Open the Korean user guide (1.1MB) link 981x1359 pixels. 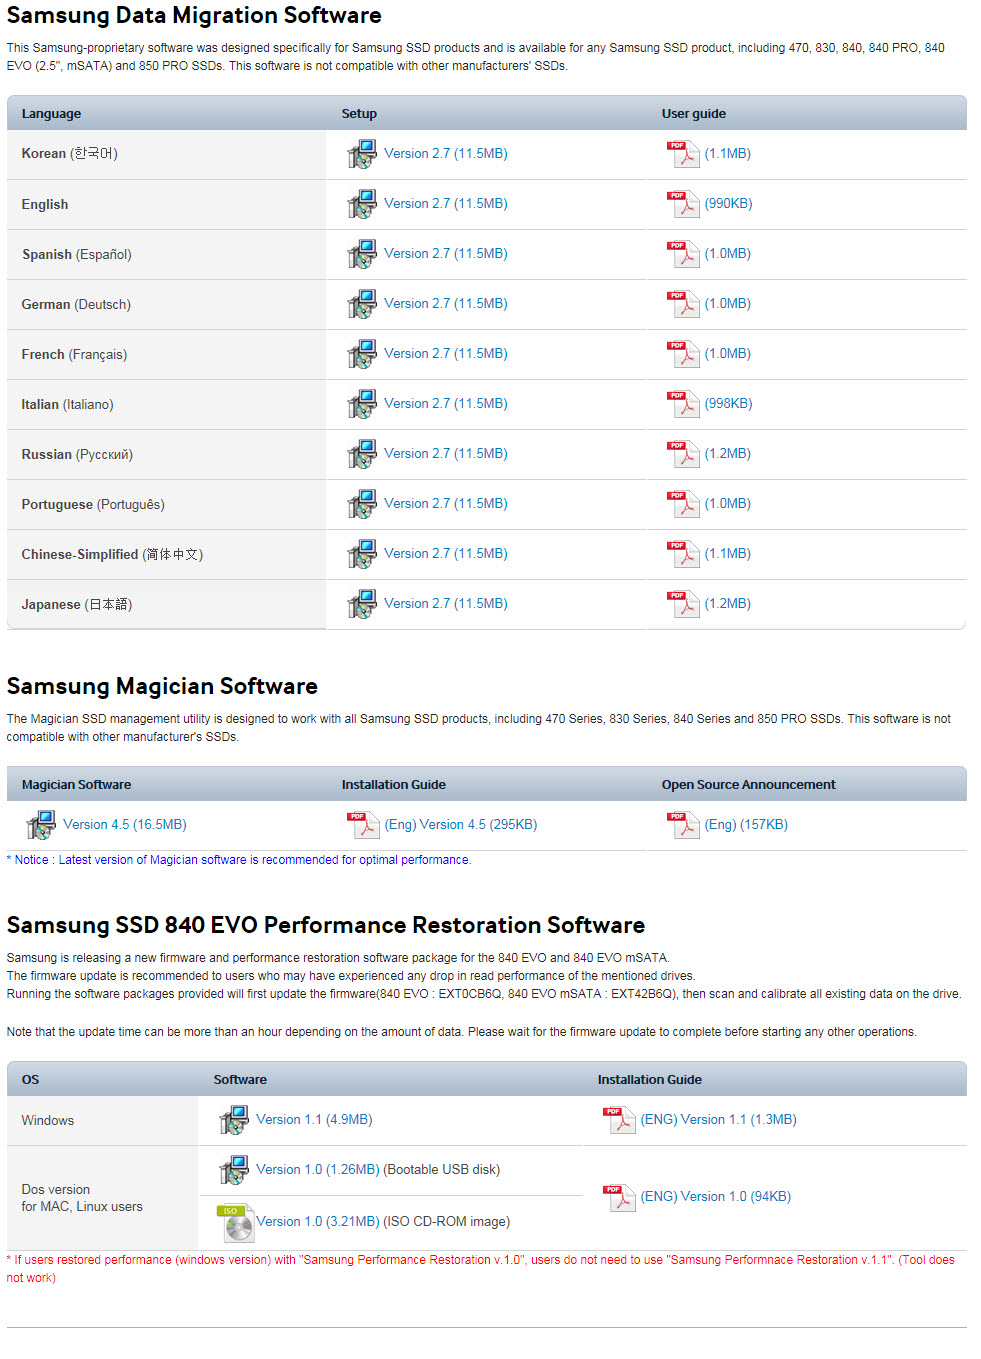pyautogui.click(x=728, y=153)
